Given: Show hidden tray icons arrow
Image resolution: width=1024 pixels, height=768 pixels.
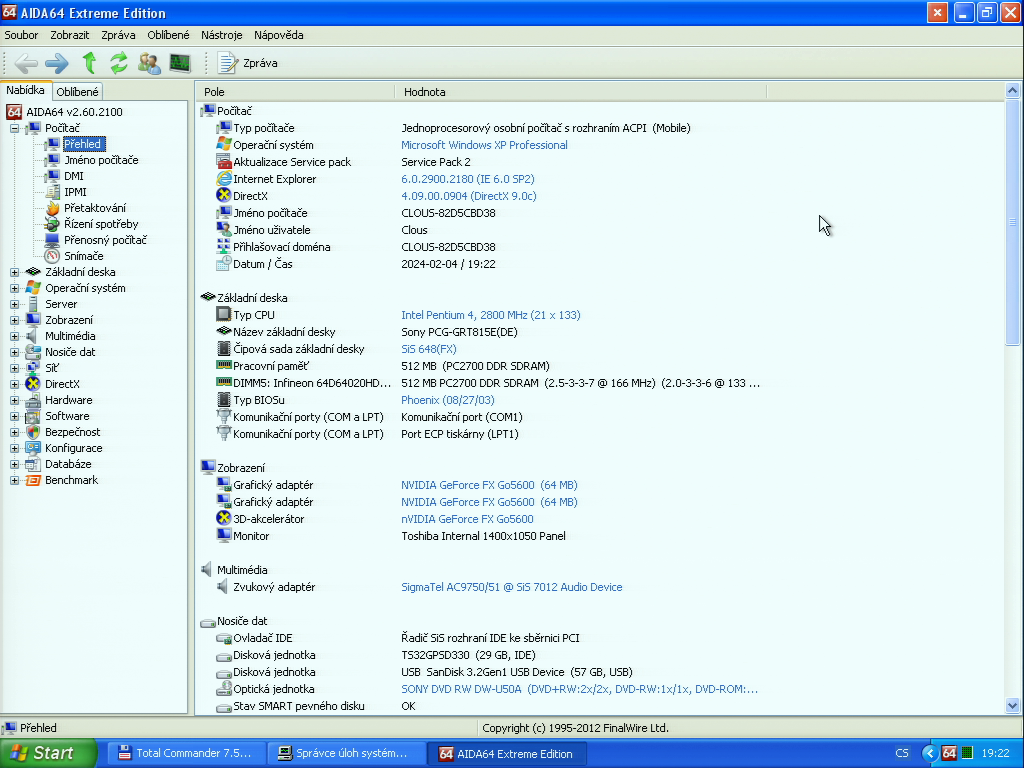Looking at the screenshot, I should [x=929, y=753].
